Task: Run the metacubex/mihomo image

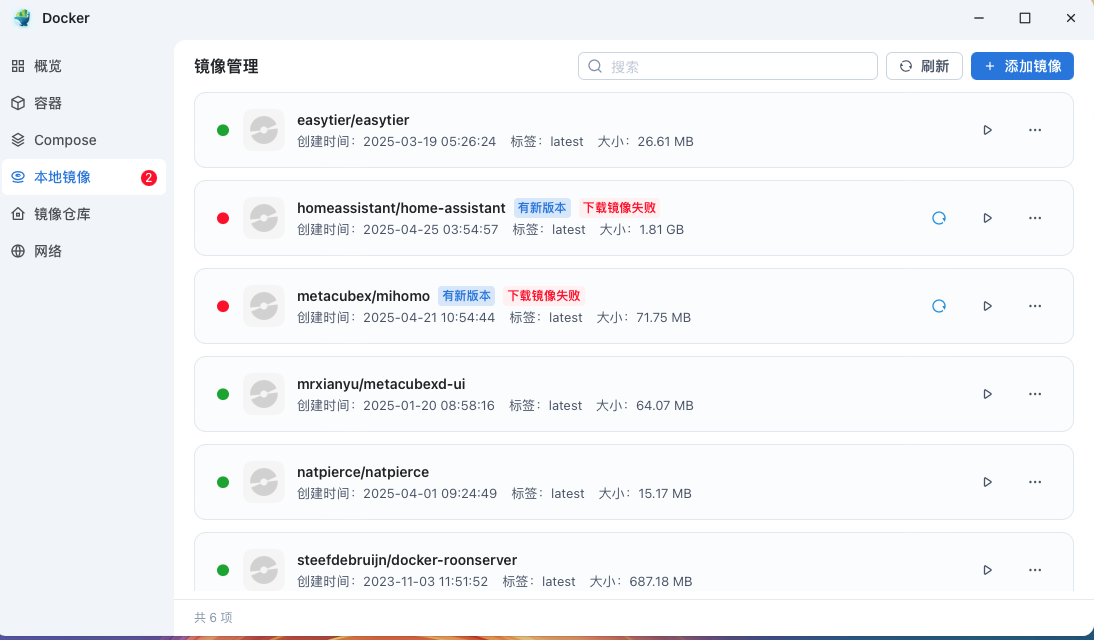Action: [x=987, y=306]
